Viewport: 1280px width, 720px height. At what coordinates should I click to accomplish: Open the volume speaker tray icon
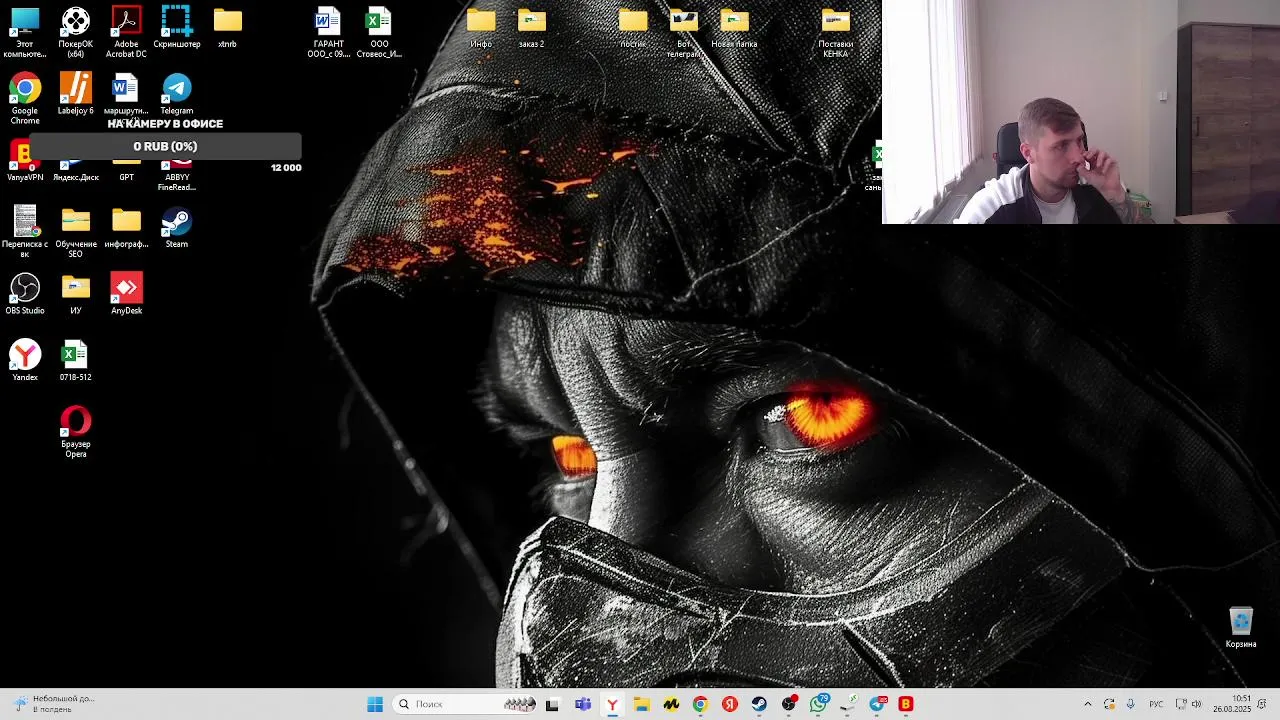(x=1196, y=704)
